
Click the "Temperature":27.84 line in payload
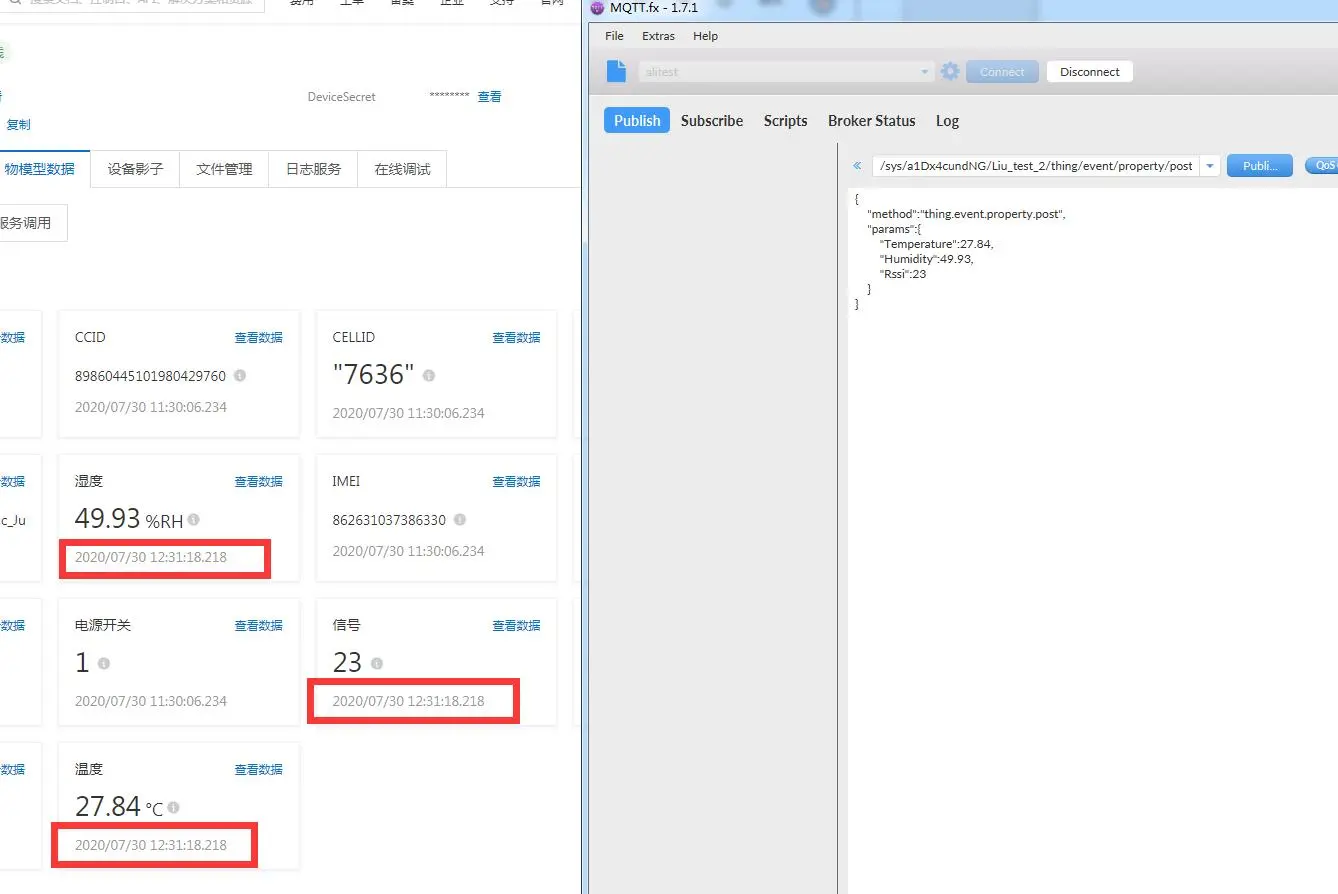click(936, 244)
